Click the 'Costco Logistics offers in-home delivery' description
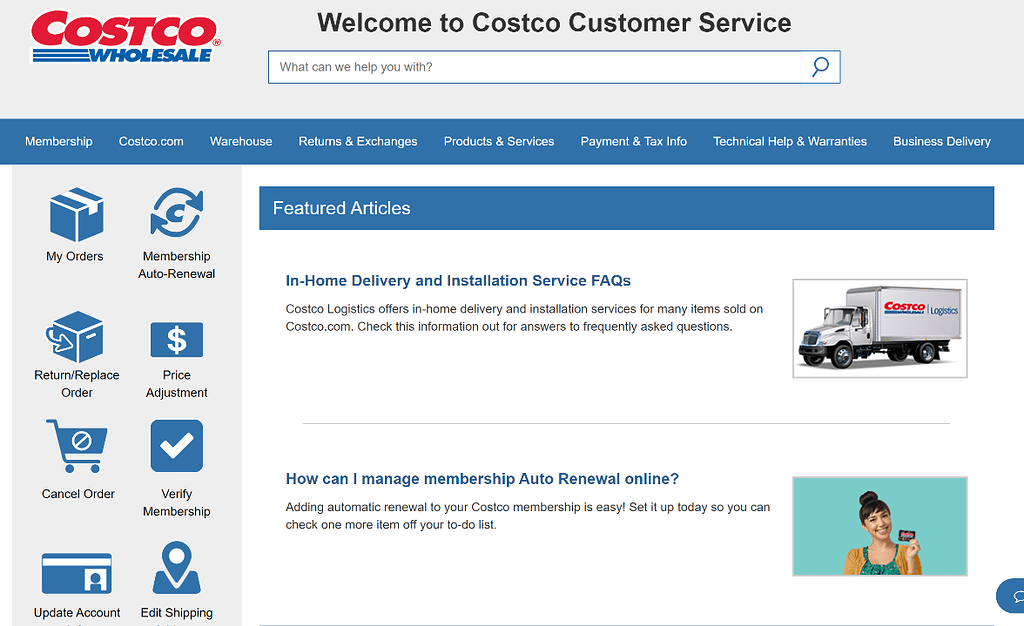 click(x=524, y=318)
